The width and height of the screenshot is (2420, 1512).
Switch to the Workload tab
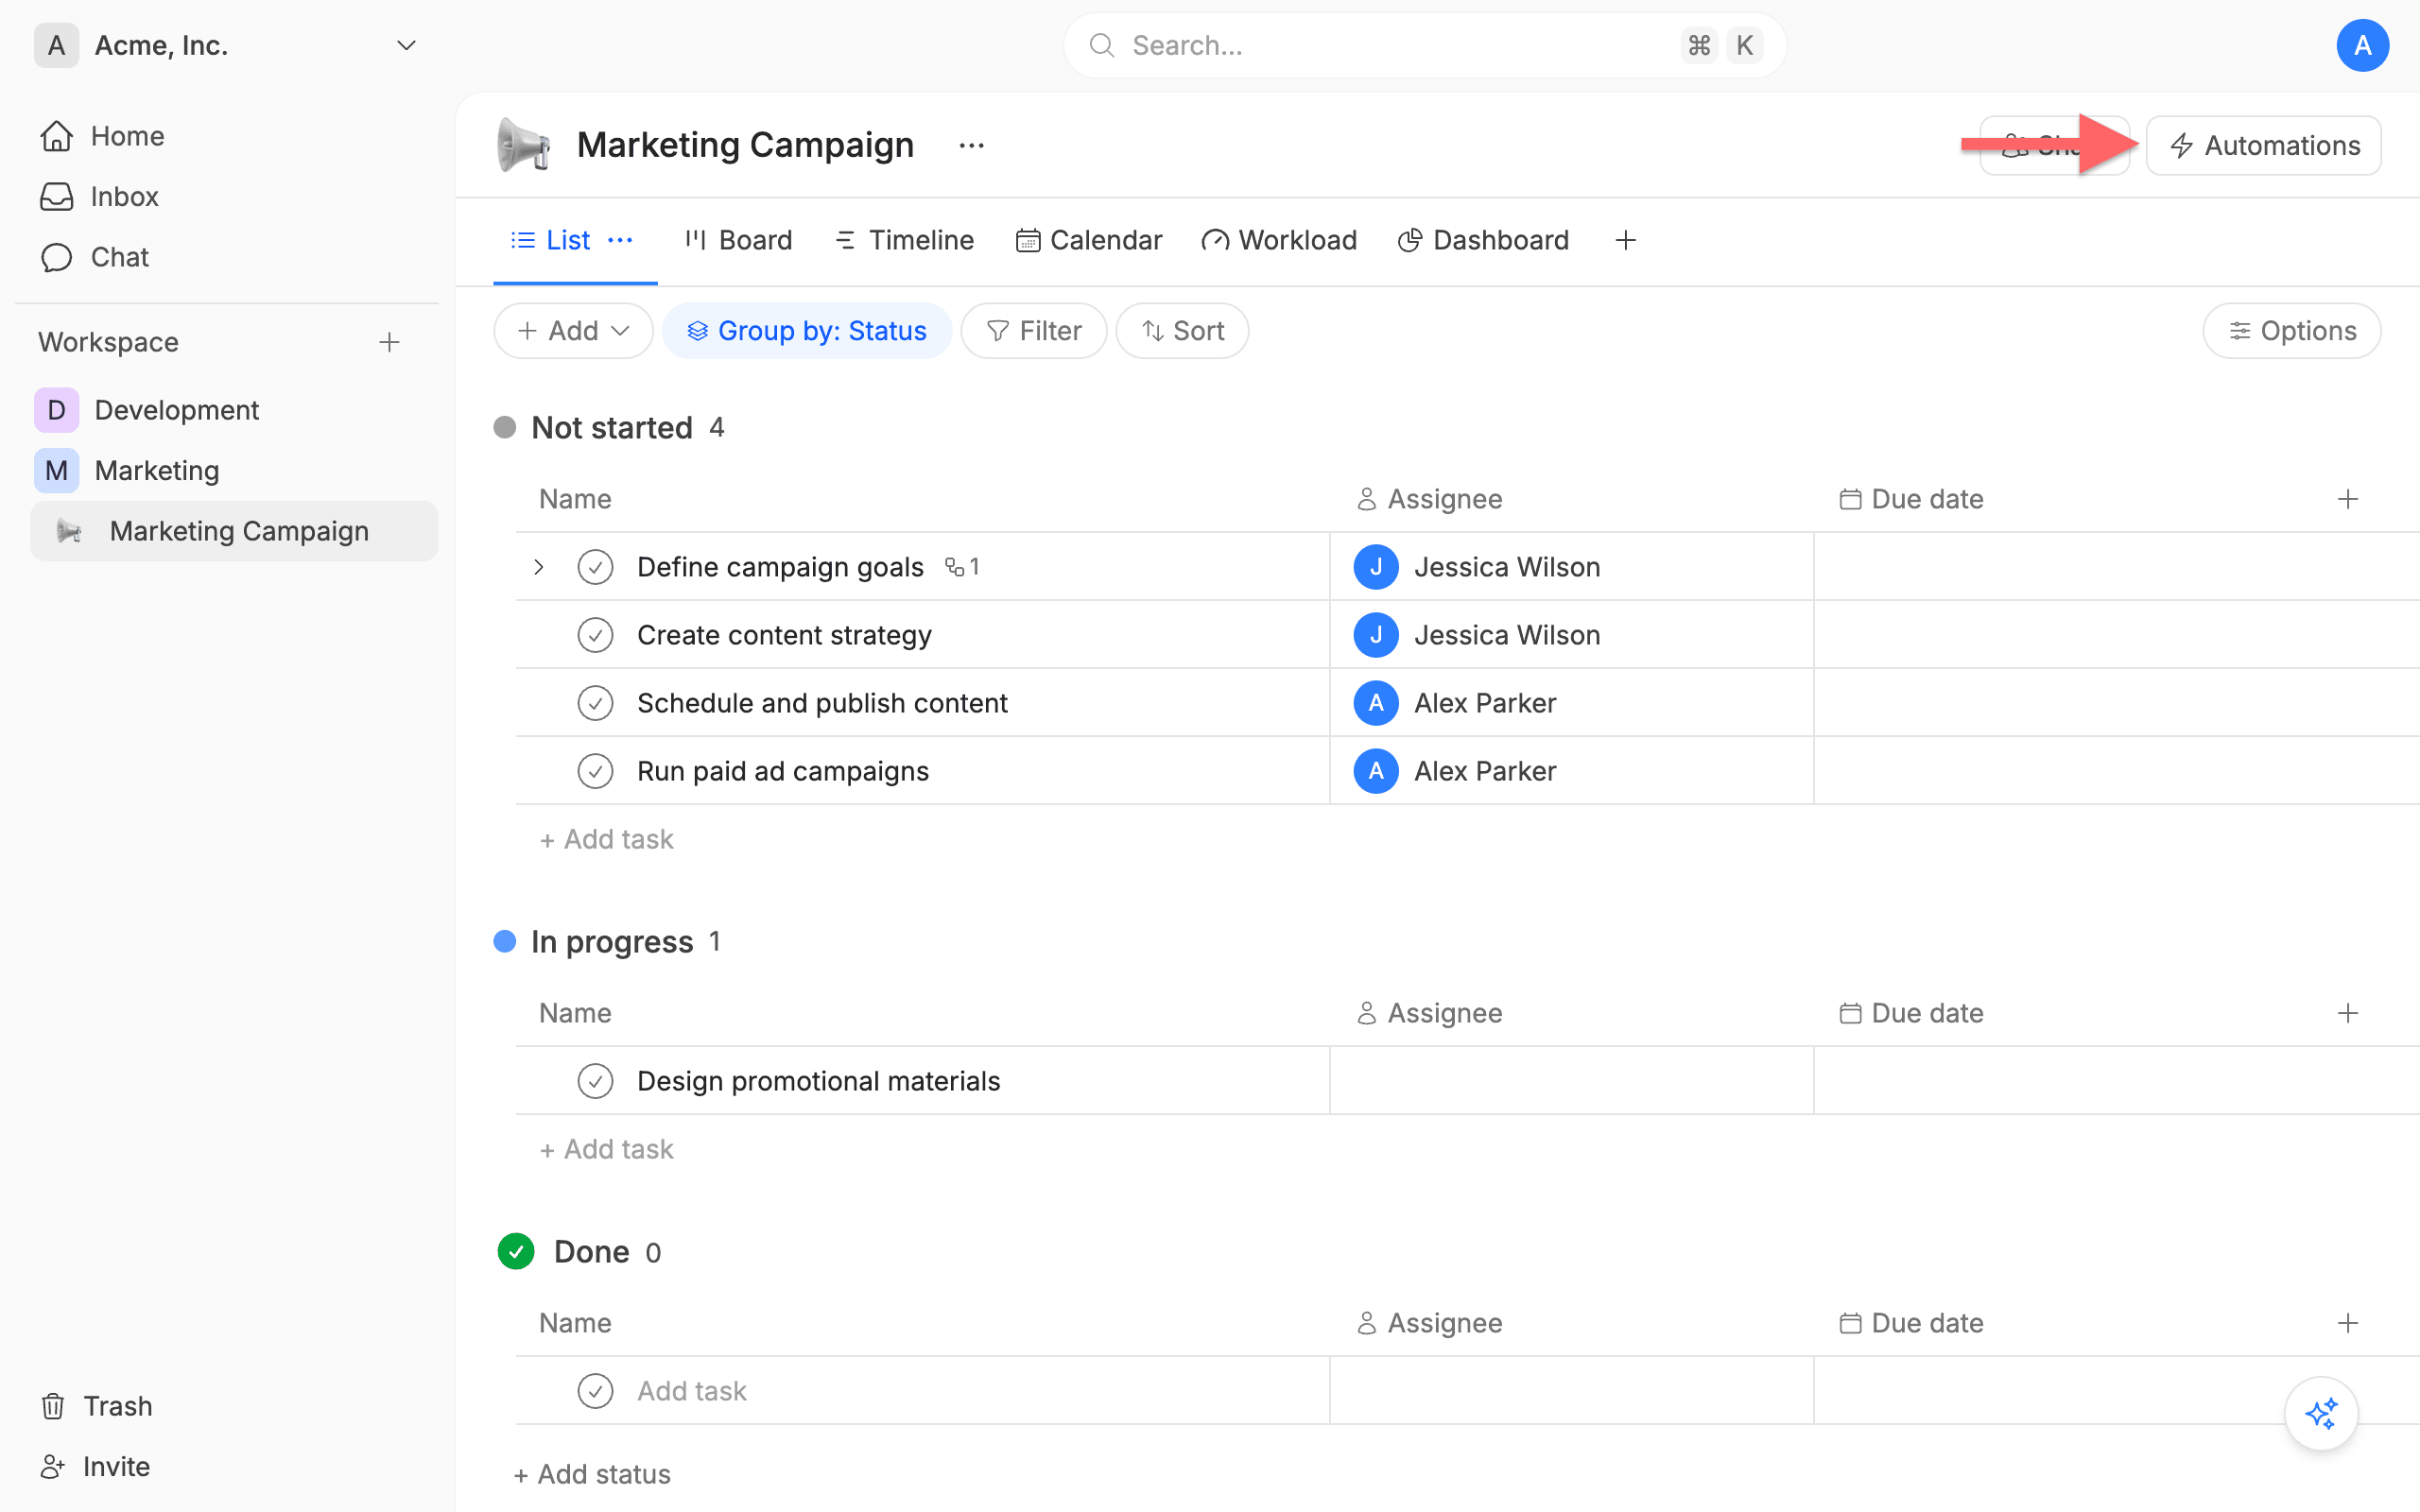click(1279, 240)
